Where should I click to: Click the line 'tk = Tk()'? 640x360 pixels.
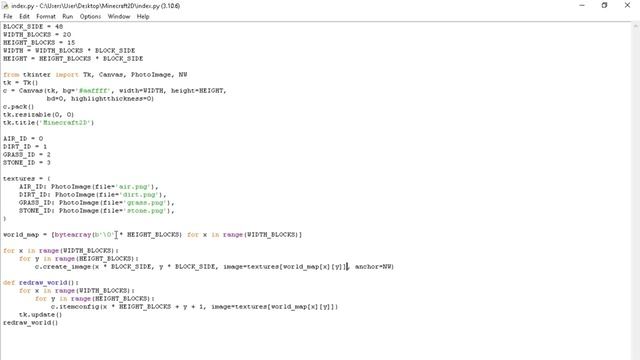pyautogui.click(x=20, y=82)
